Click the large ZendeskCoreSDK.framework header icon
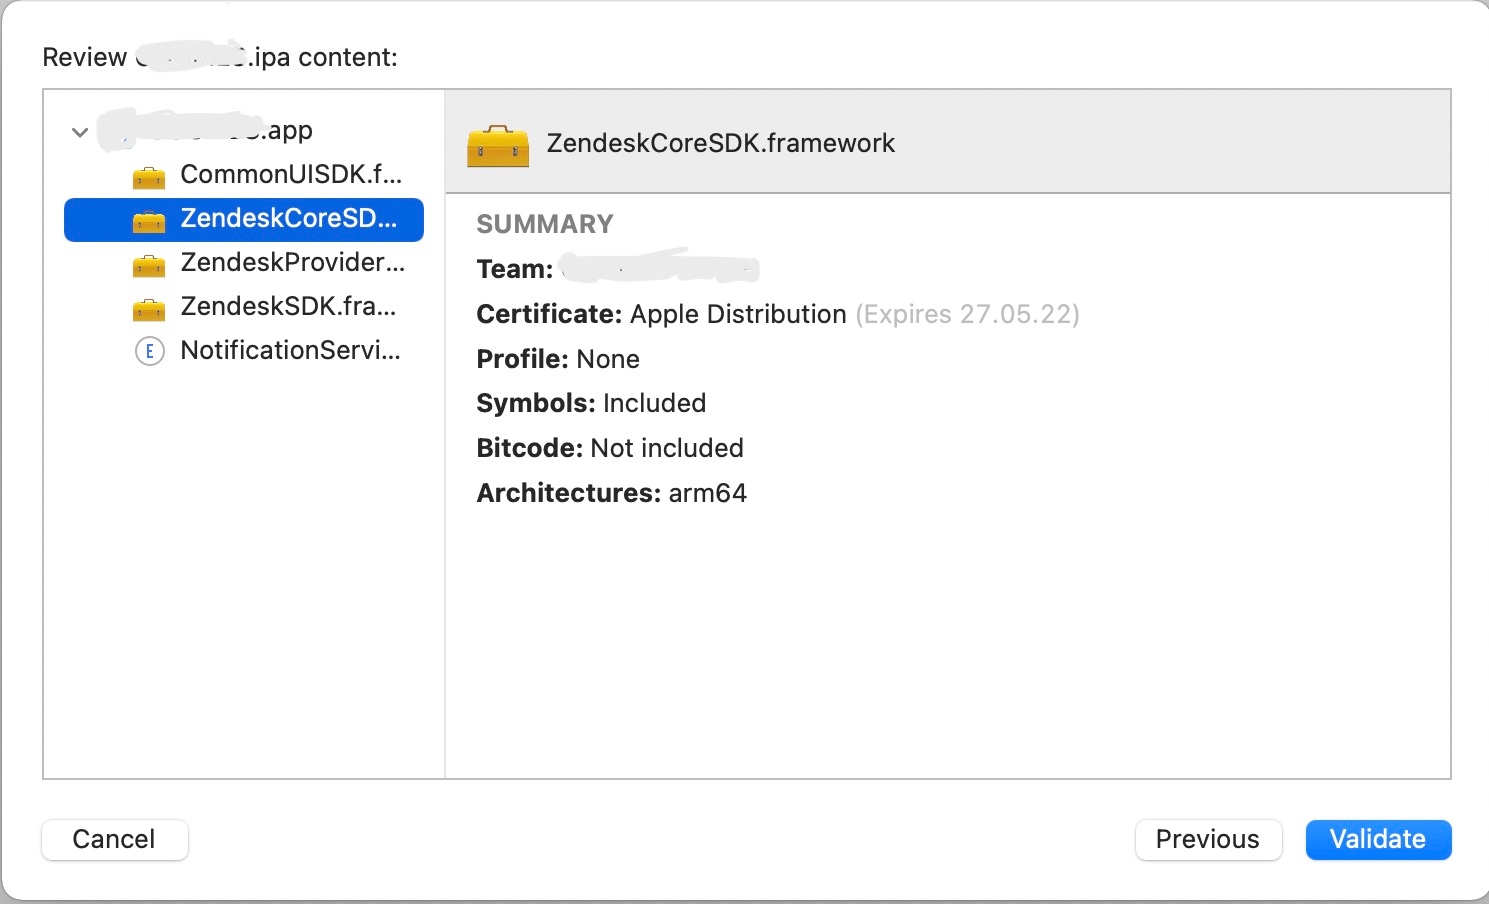 click(498, 145)
